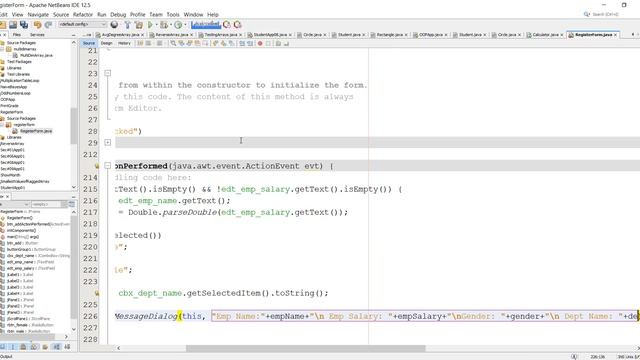This screenshot has height=360, width=640.
Task: Switch to the Services panel tab
Action: [37, 35]
